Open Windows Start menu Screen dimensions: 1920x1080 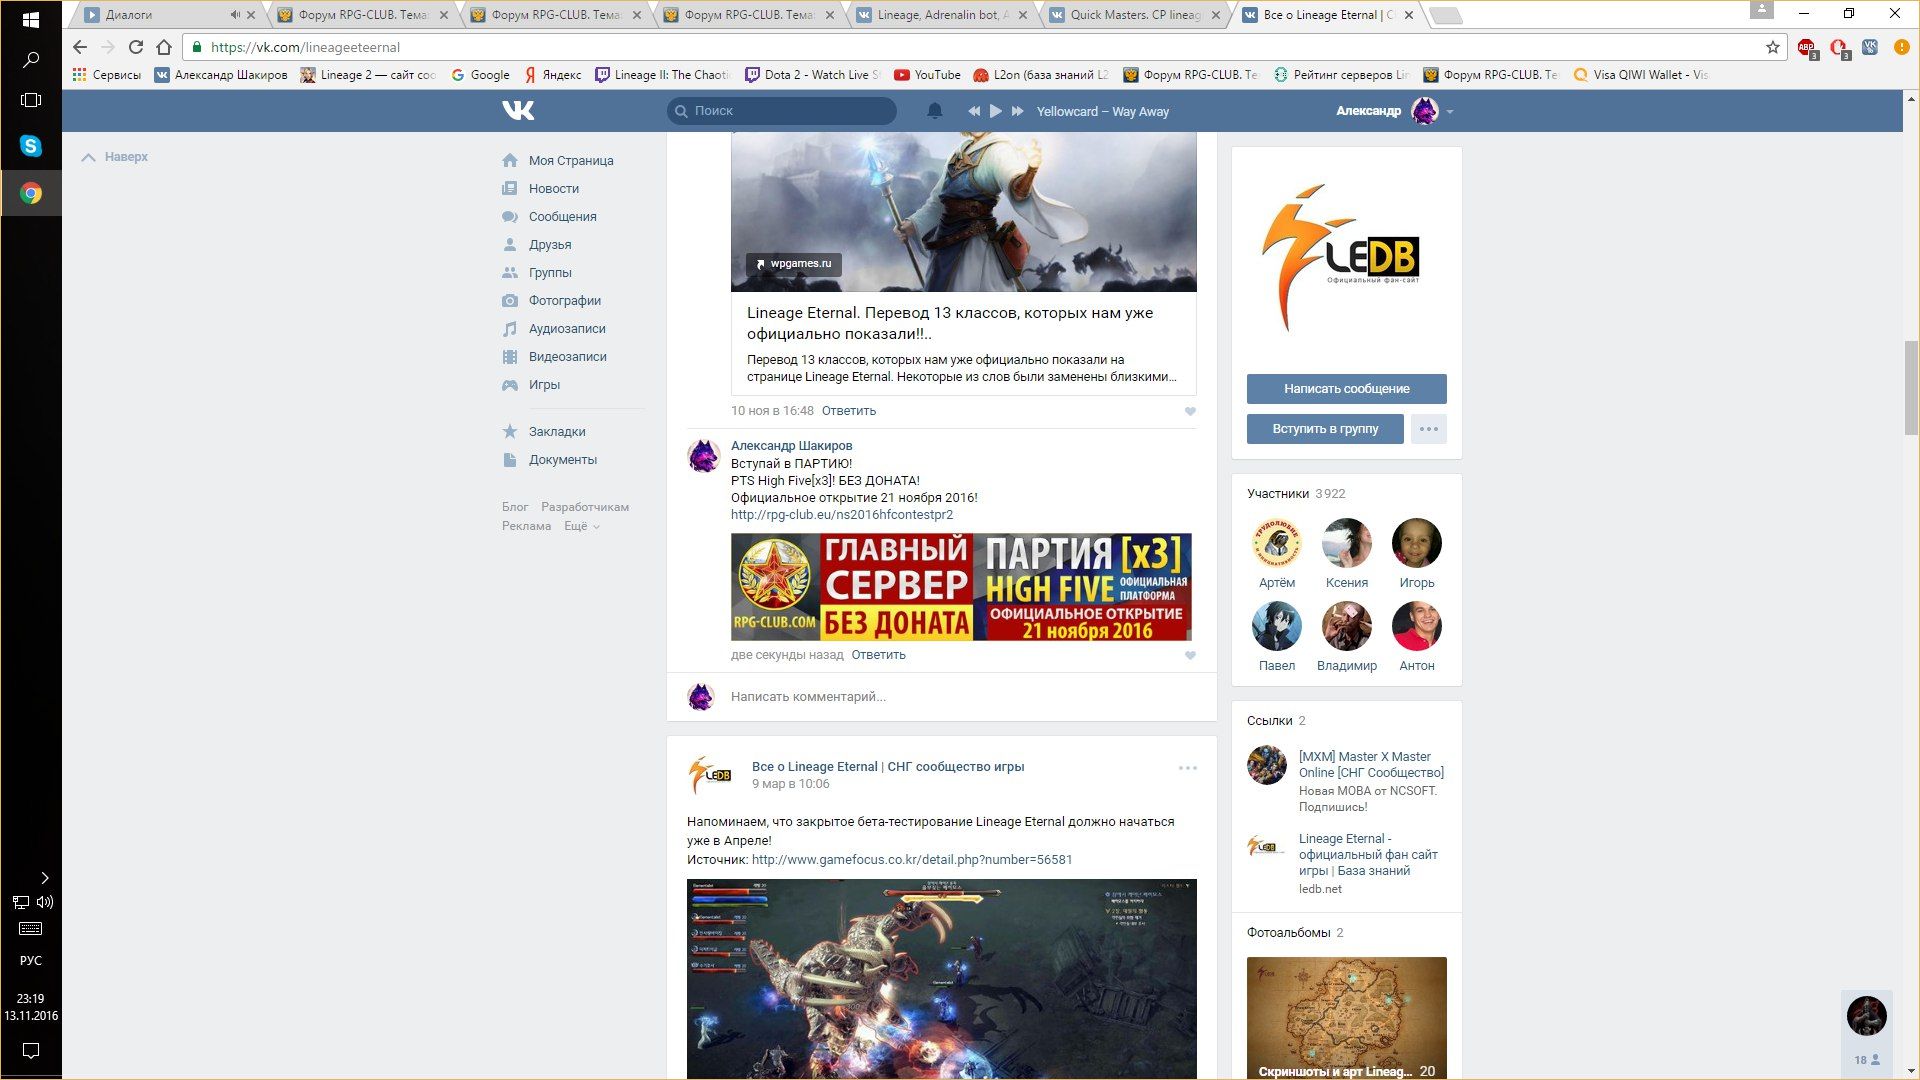point(31,19)
